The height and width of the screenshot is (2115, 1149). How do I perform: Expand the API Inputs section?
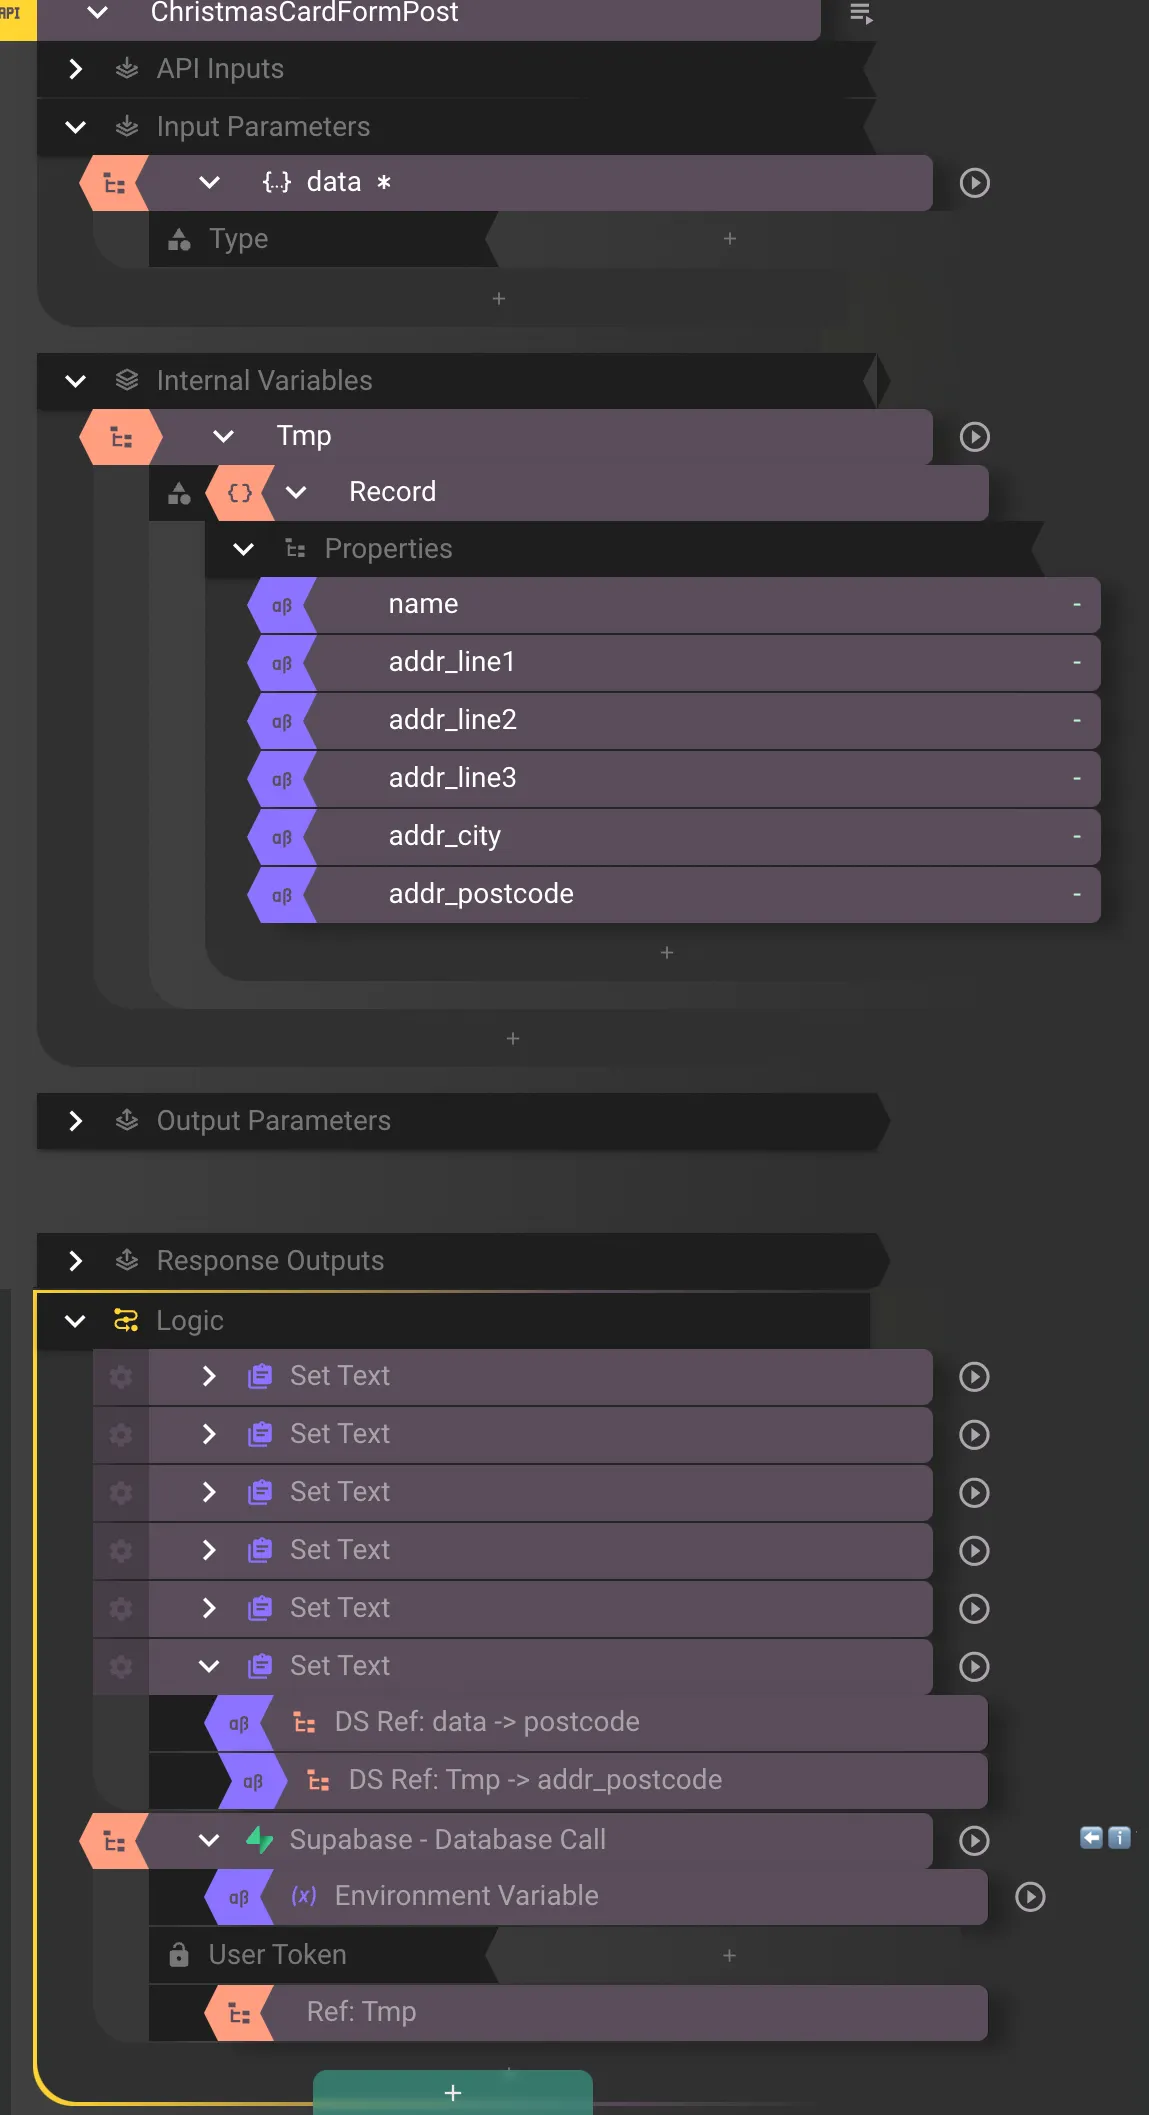(x=75, y=69)
